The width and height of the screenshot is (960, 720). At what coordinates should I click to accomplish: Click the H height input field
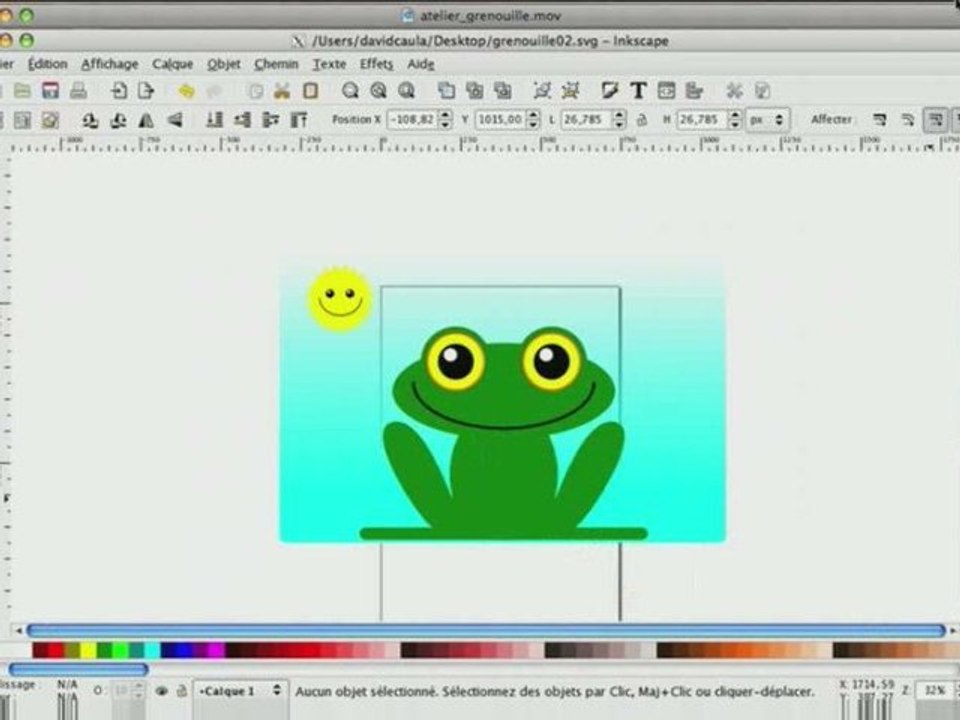coord(703,119)
